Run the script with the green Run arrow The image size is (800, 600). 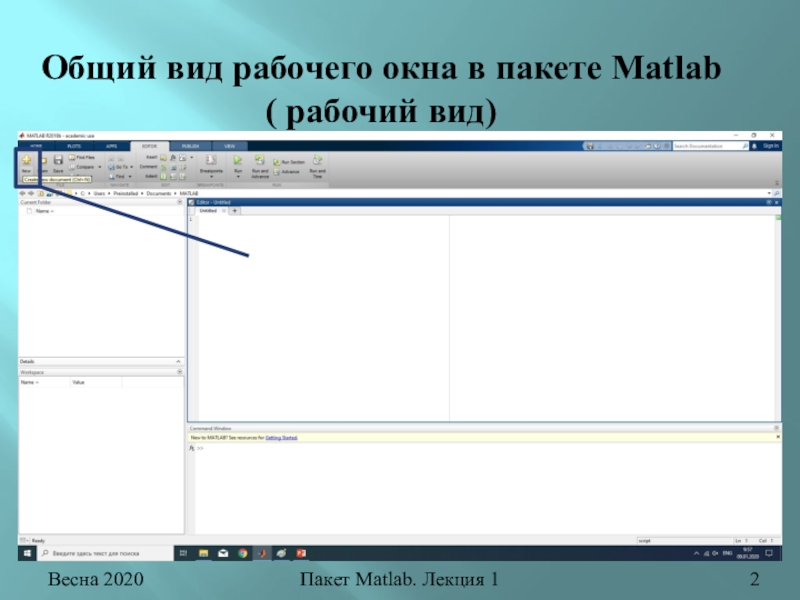click(x=238, y=160)
